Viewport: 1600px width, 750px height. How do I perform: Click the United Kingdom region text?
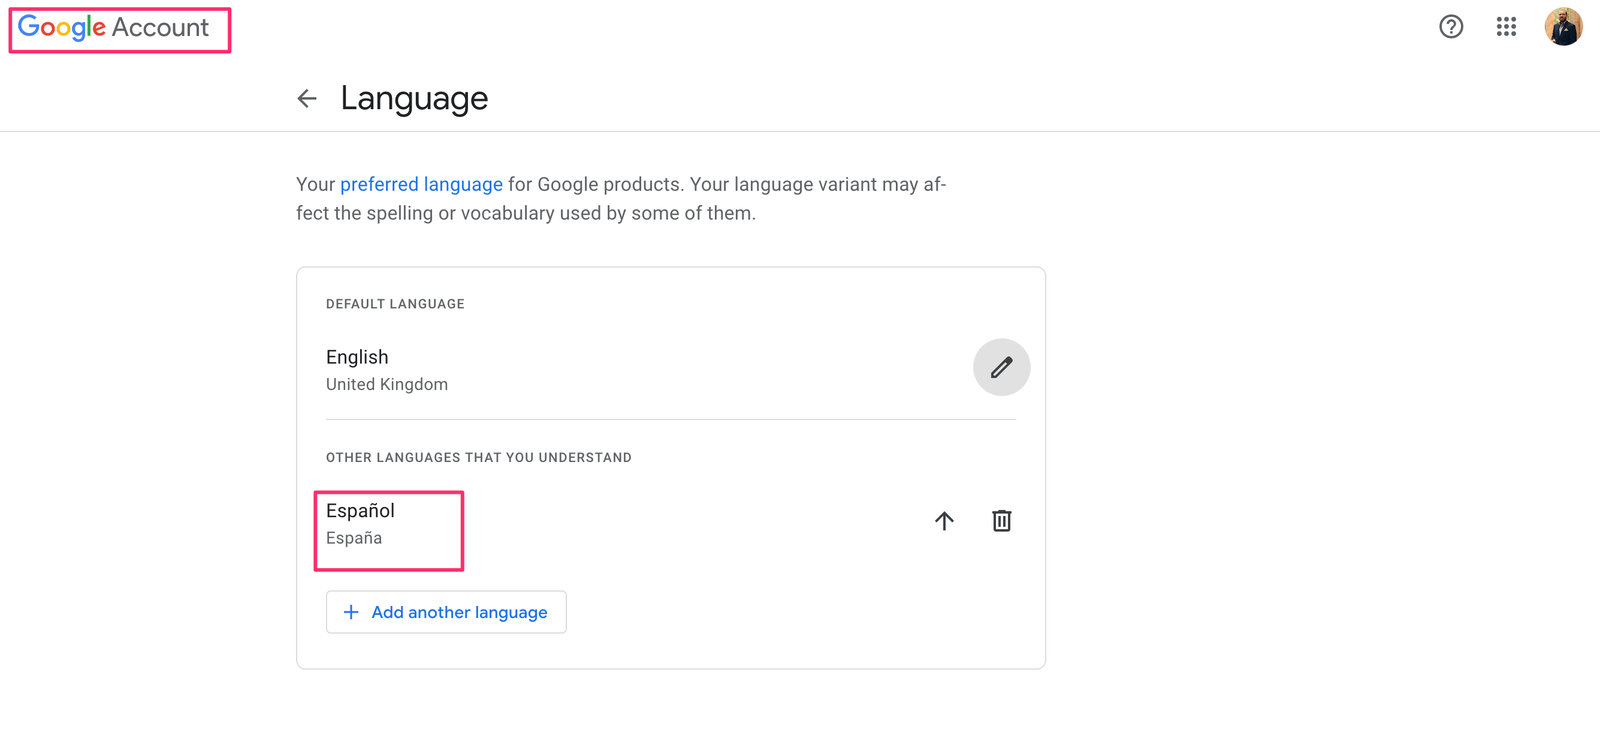pyautogui.click(x=387, y=385)
